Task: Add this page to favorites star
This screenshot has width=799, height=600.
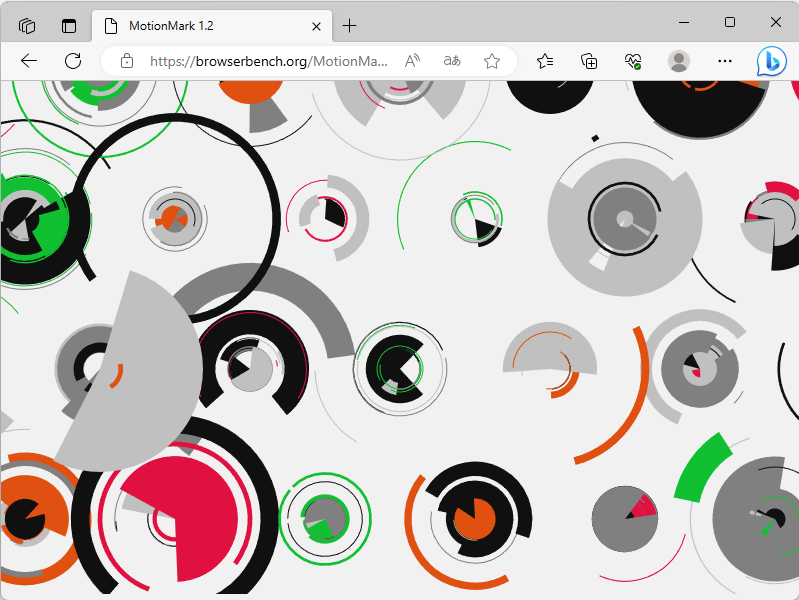Action: click(492, 61)
